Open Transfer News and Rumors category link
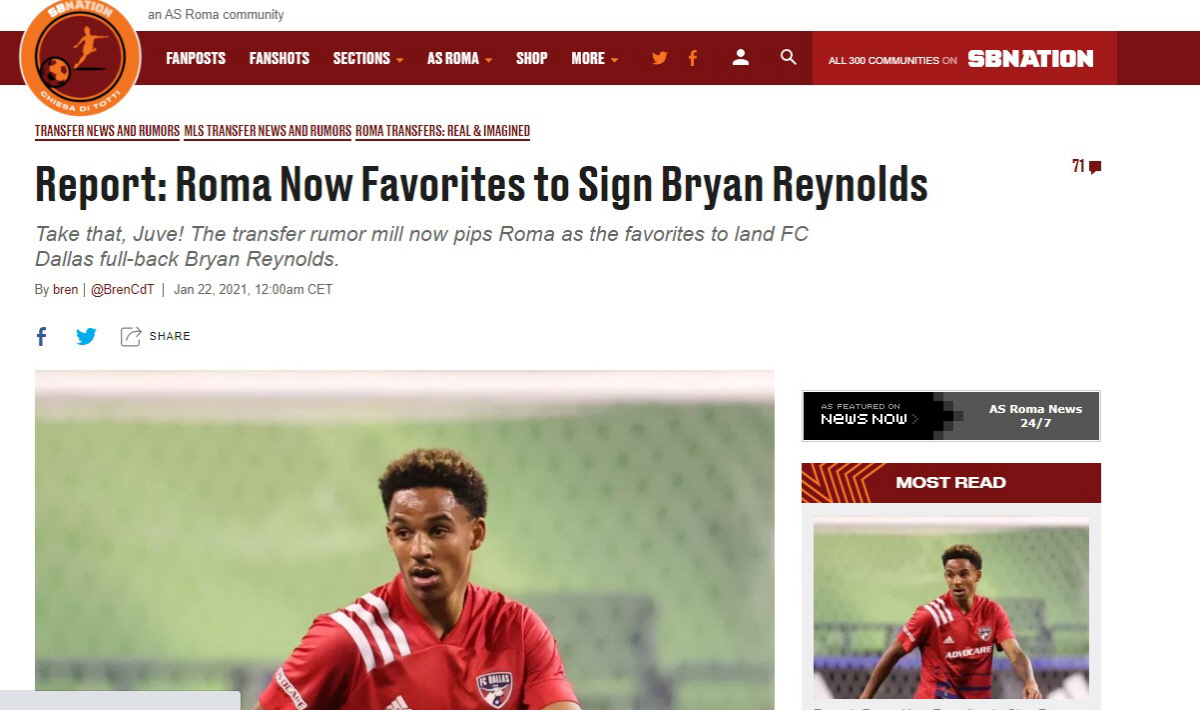This screenshot has width=1200, height=710. (x=107, y=131)
